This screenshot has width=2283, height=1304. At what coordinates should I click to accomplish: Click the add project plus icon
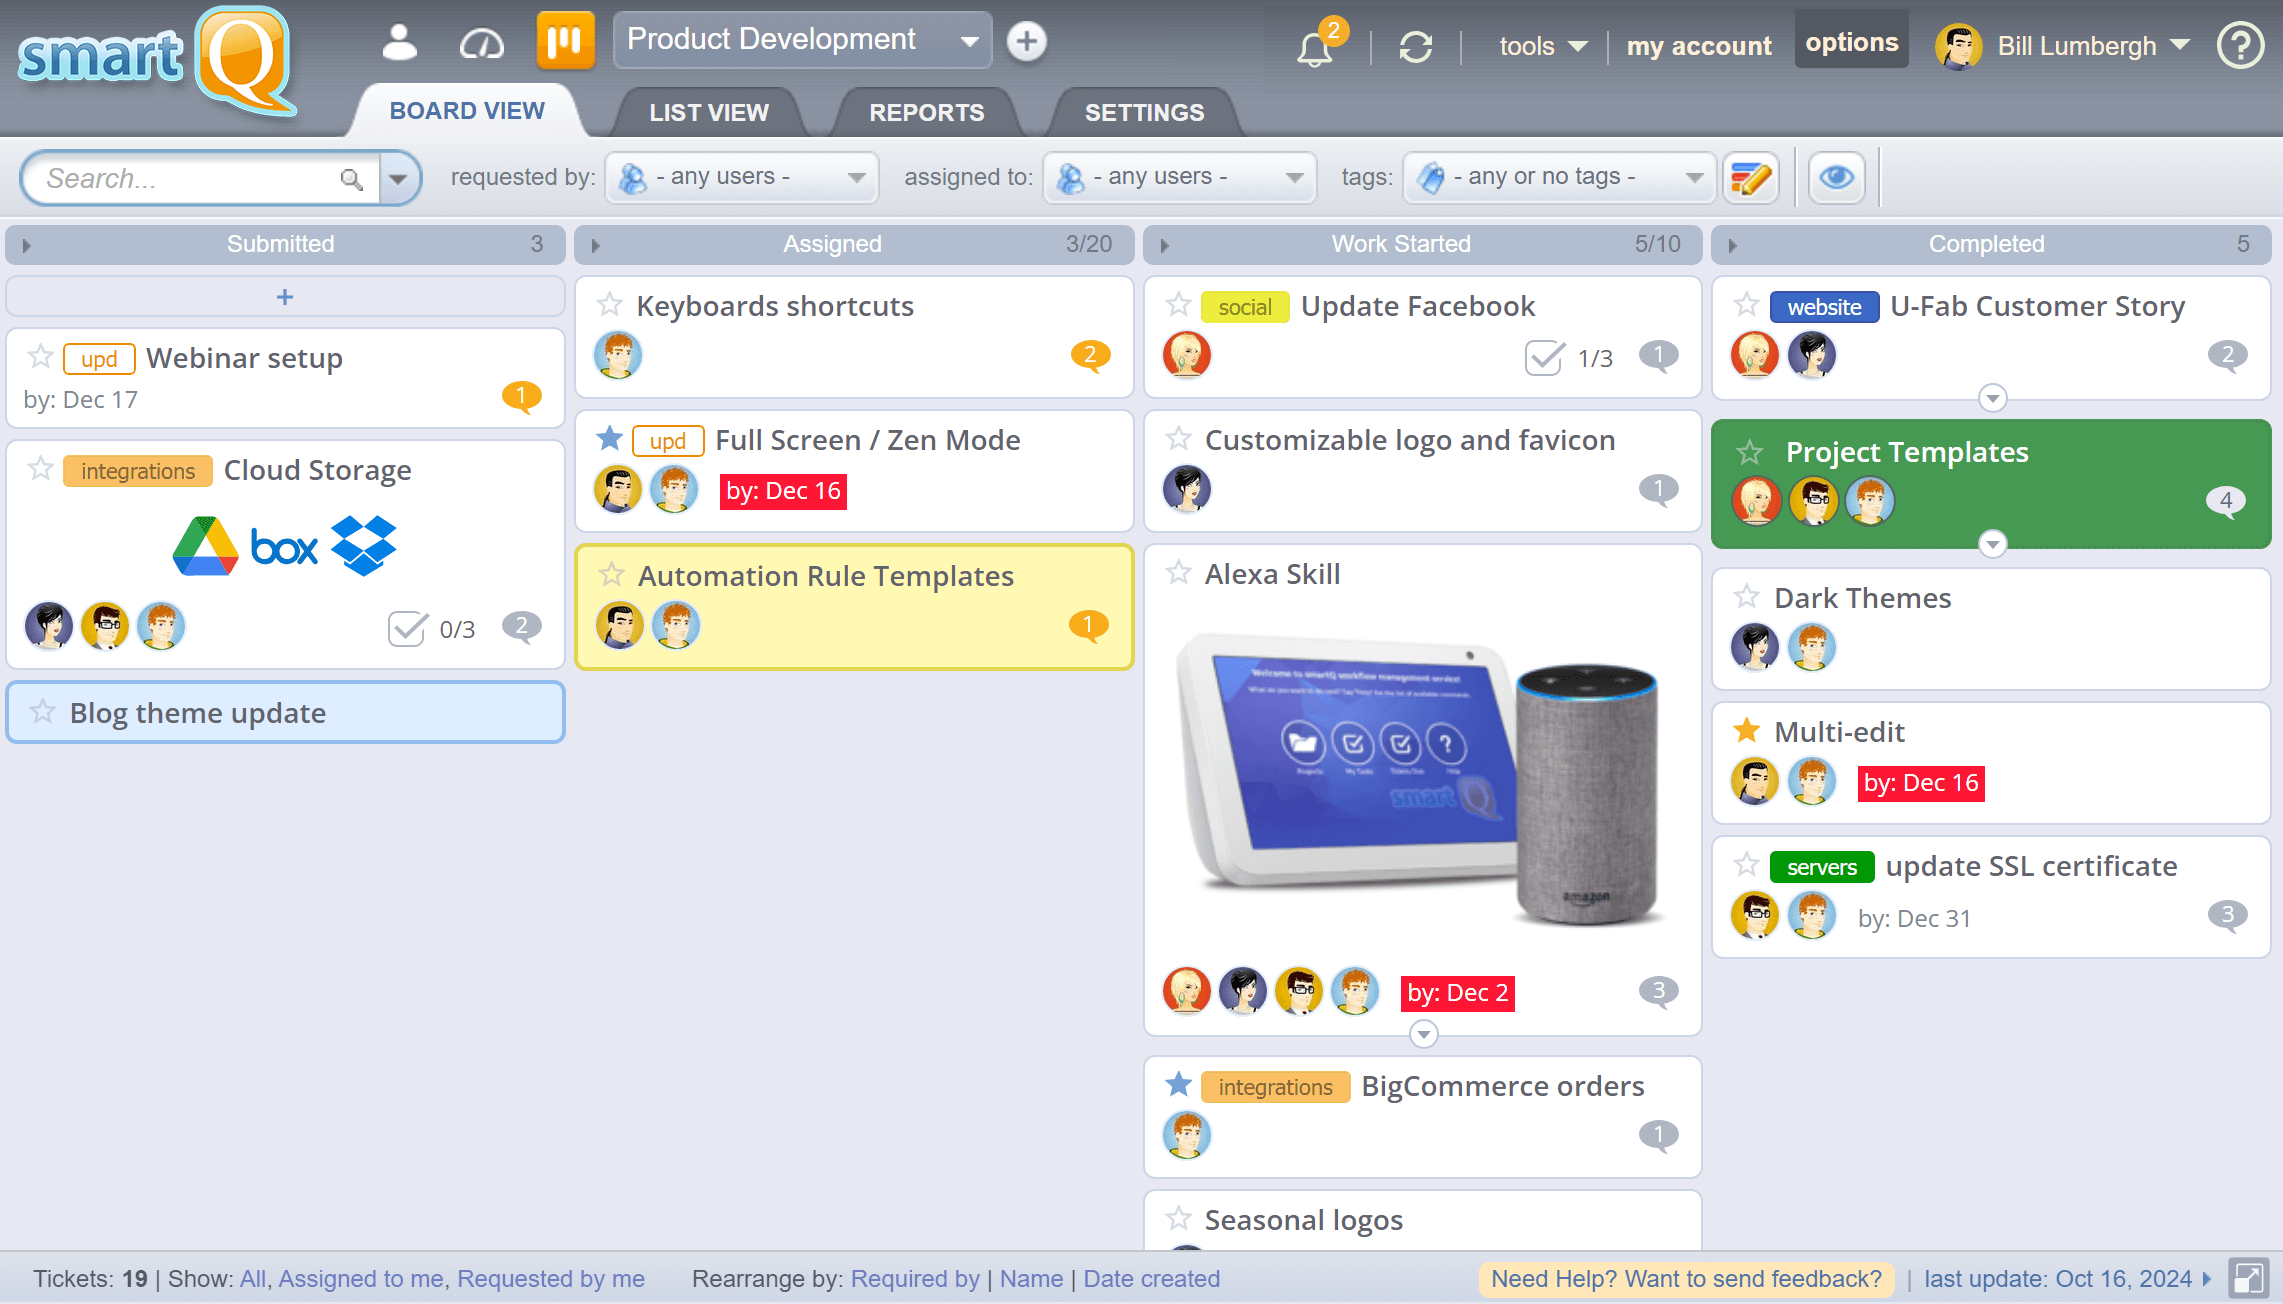click(x=1026, y=41)
